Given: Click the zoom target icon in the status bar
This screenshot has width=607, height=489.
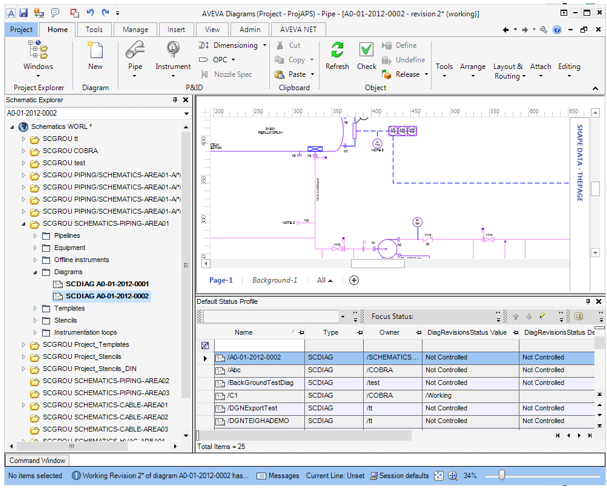Looking at the screenshot, I should 453,475.
